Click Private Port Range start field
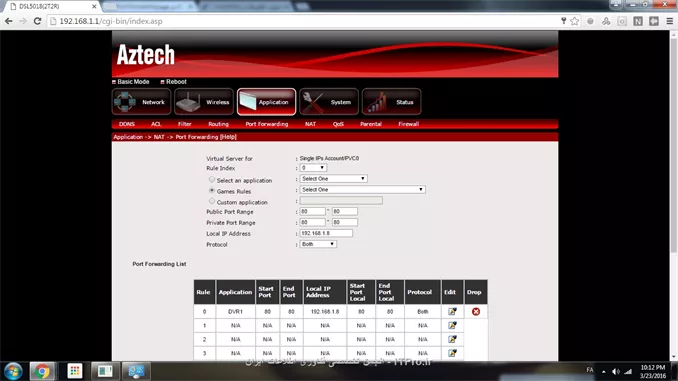This screenshot has height=381, width=678. [x=312, y=222]
